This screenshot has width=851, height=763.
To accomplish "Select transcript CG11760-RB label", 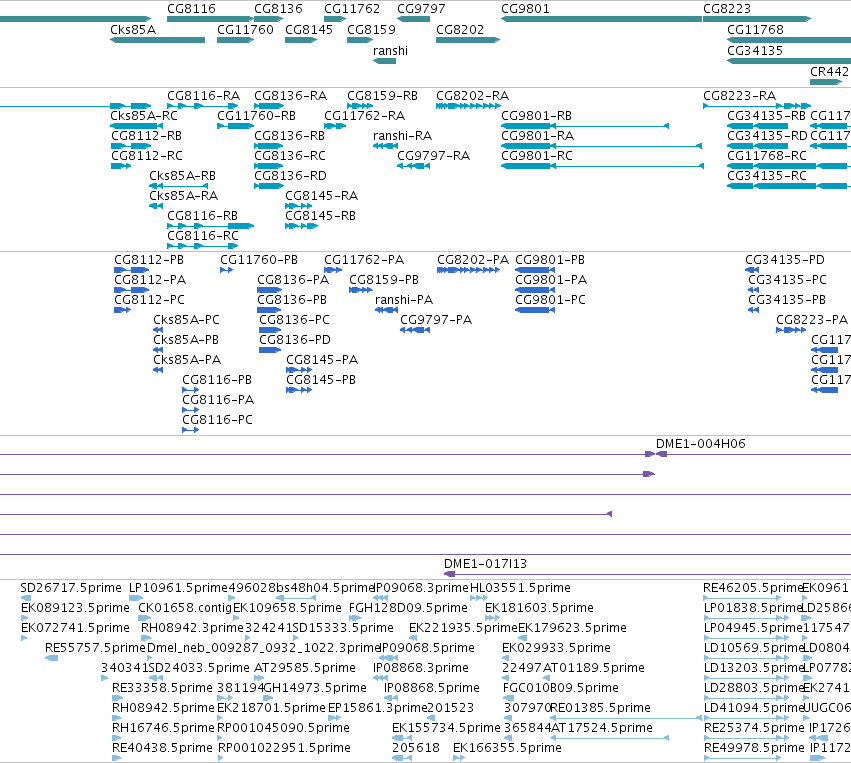I will click(256, 116).
